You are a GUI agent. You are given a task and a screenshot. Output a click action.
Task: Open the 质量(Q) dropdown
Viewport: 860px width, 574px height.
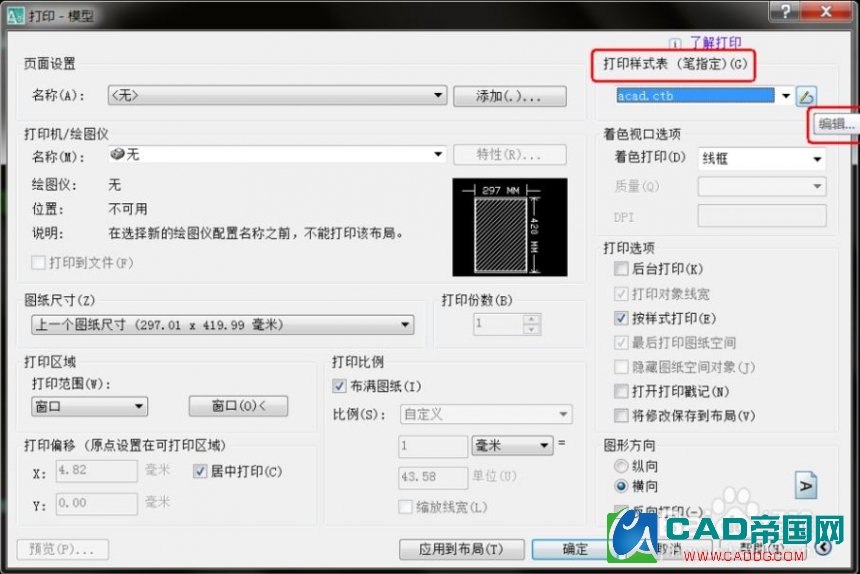click(762, 186)
